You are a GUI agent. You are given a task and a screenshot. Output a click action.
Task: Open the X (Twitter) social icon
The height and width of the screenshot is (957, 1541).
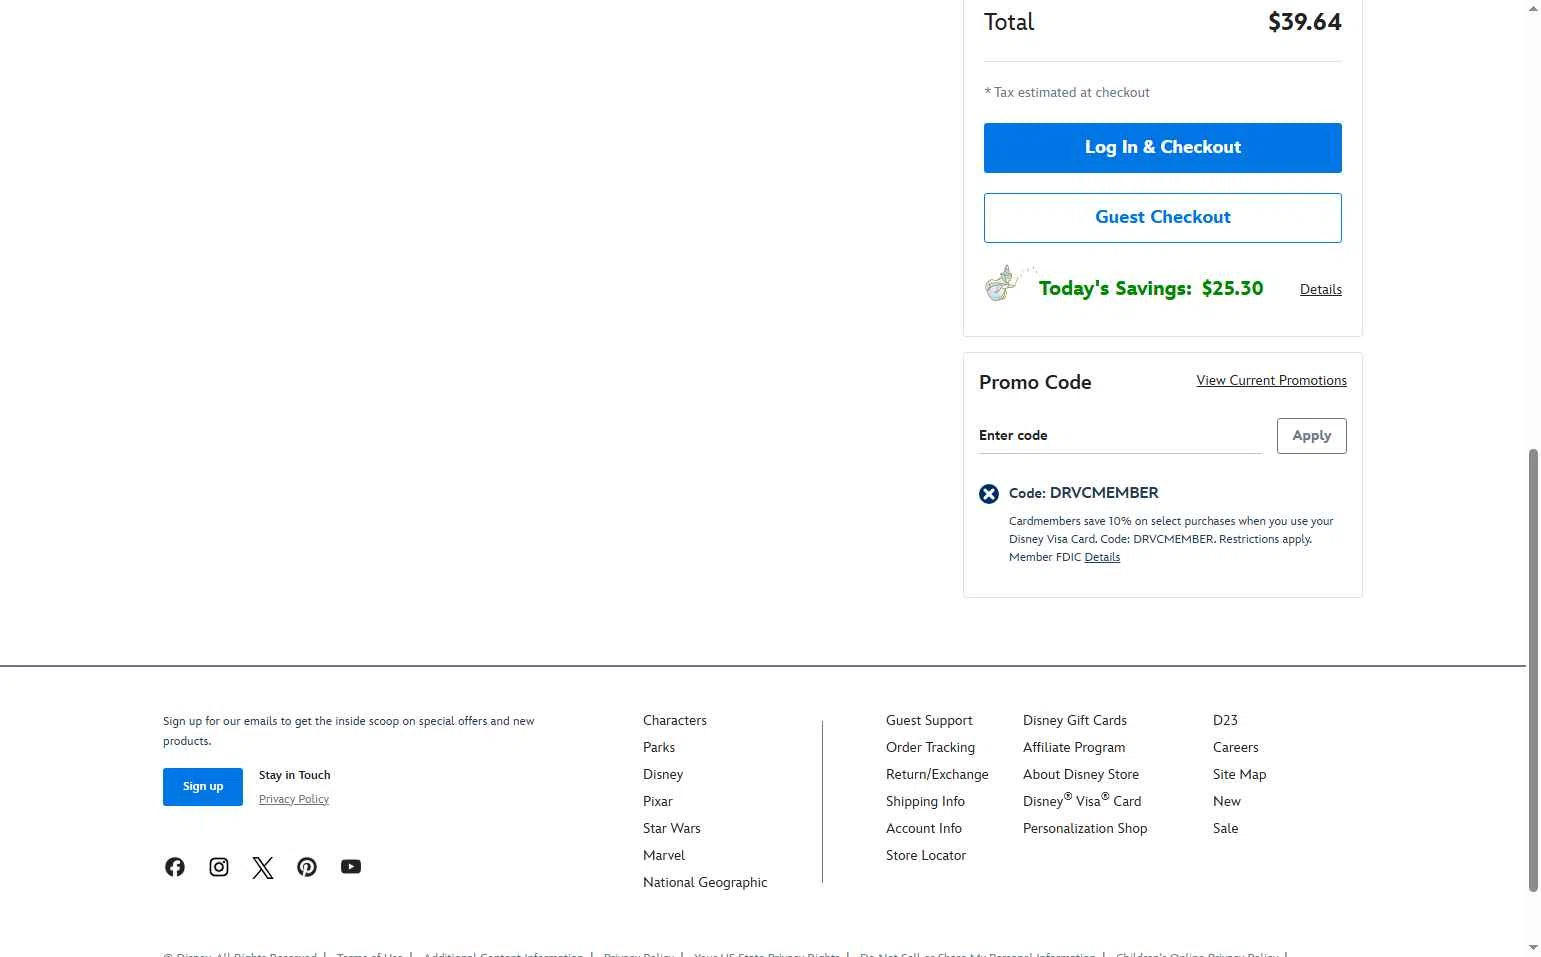[263, 867]
